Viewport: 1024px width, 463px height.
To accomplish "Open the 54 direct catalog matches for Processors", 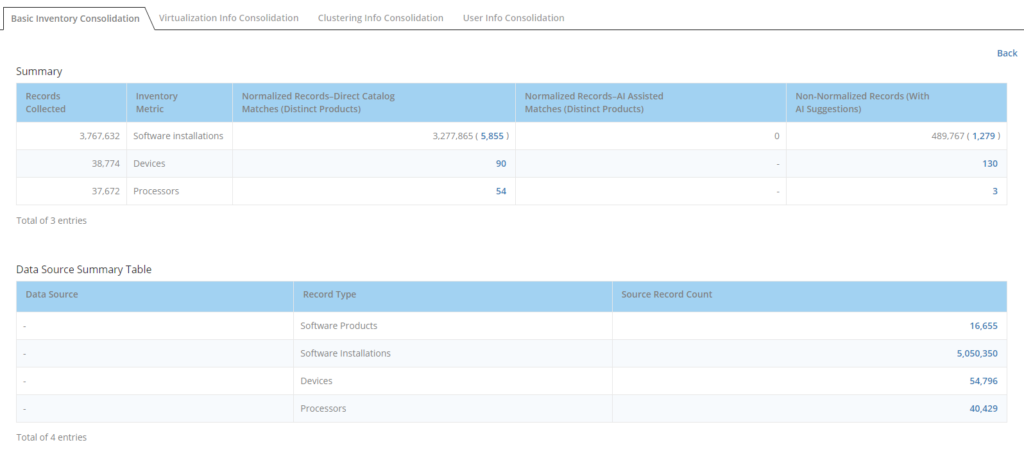I will pyautogui.click(x=500, y=191).
